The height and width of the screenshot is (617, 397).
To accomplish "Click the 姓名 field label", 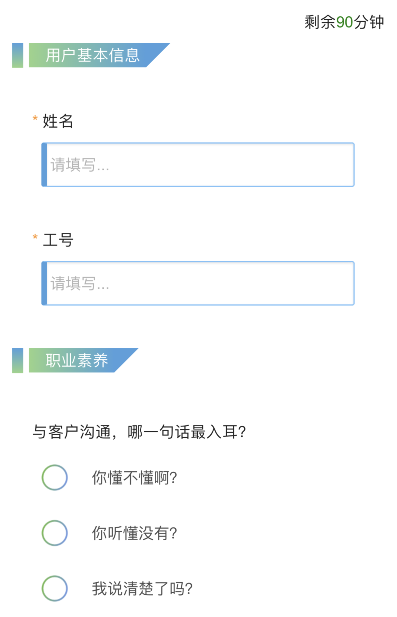I will tap(58, 121).
